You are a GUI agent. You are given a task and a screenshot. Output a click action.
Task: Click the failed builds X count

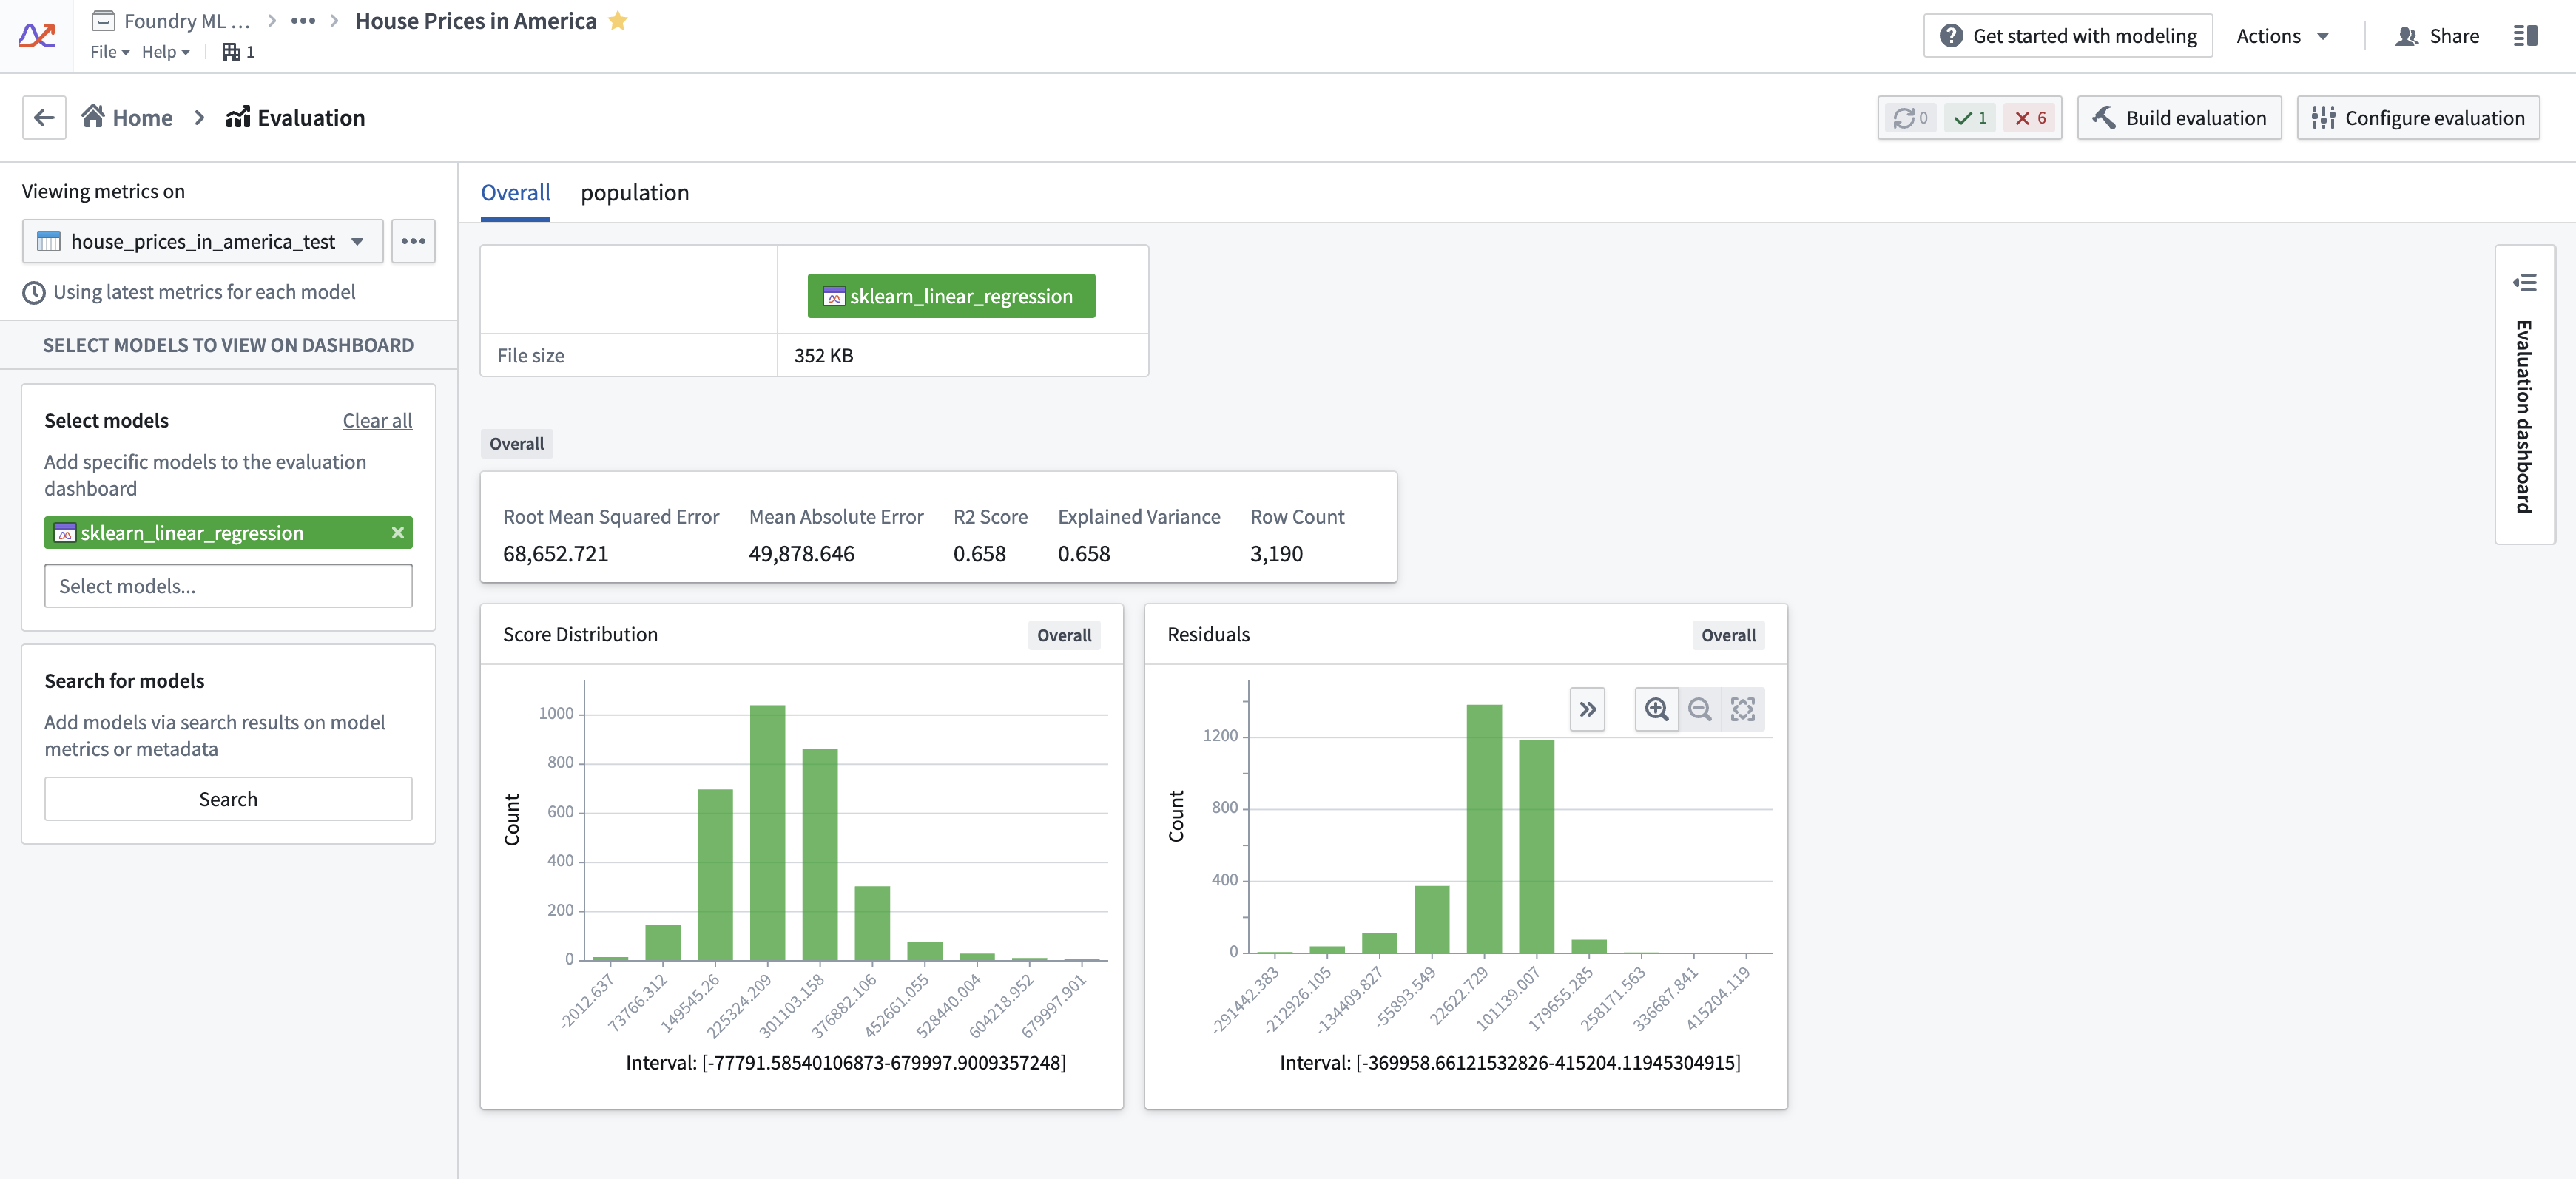pos(2030,118)
